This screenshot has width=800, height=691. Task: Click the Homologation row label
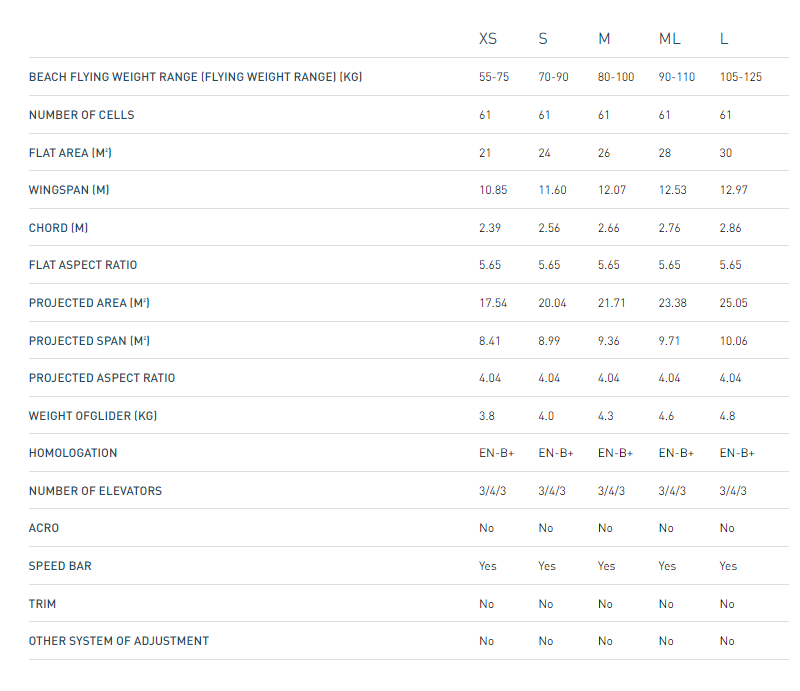click(x=73, y=453)
